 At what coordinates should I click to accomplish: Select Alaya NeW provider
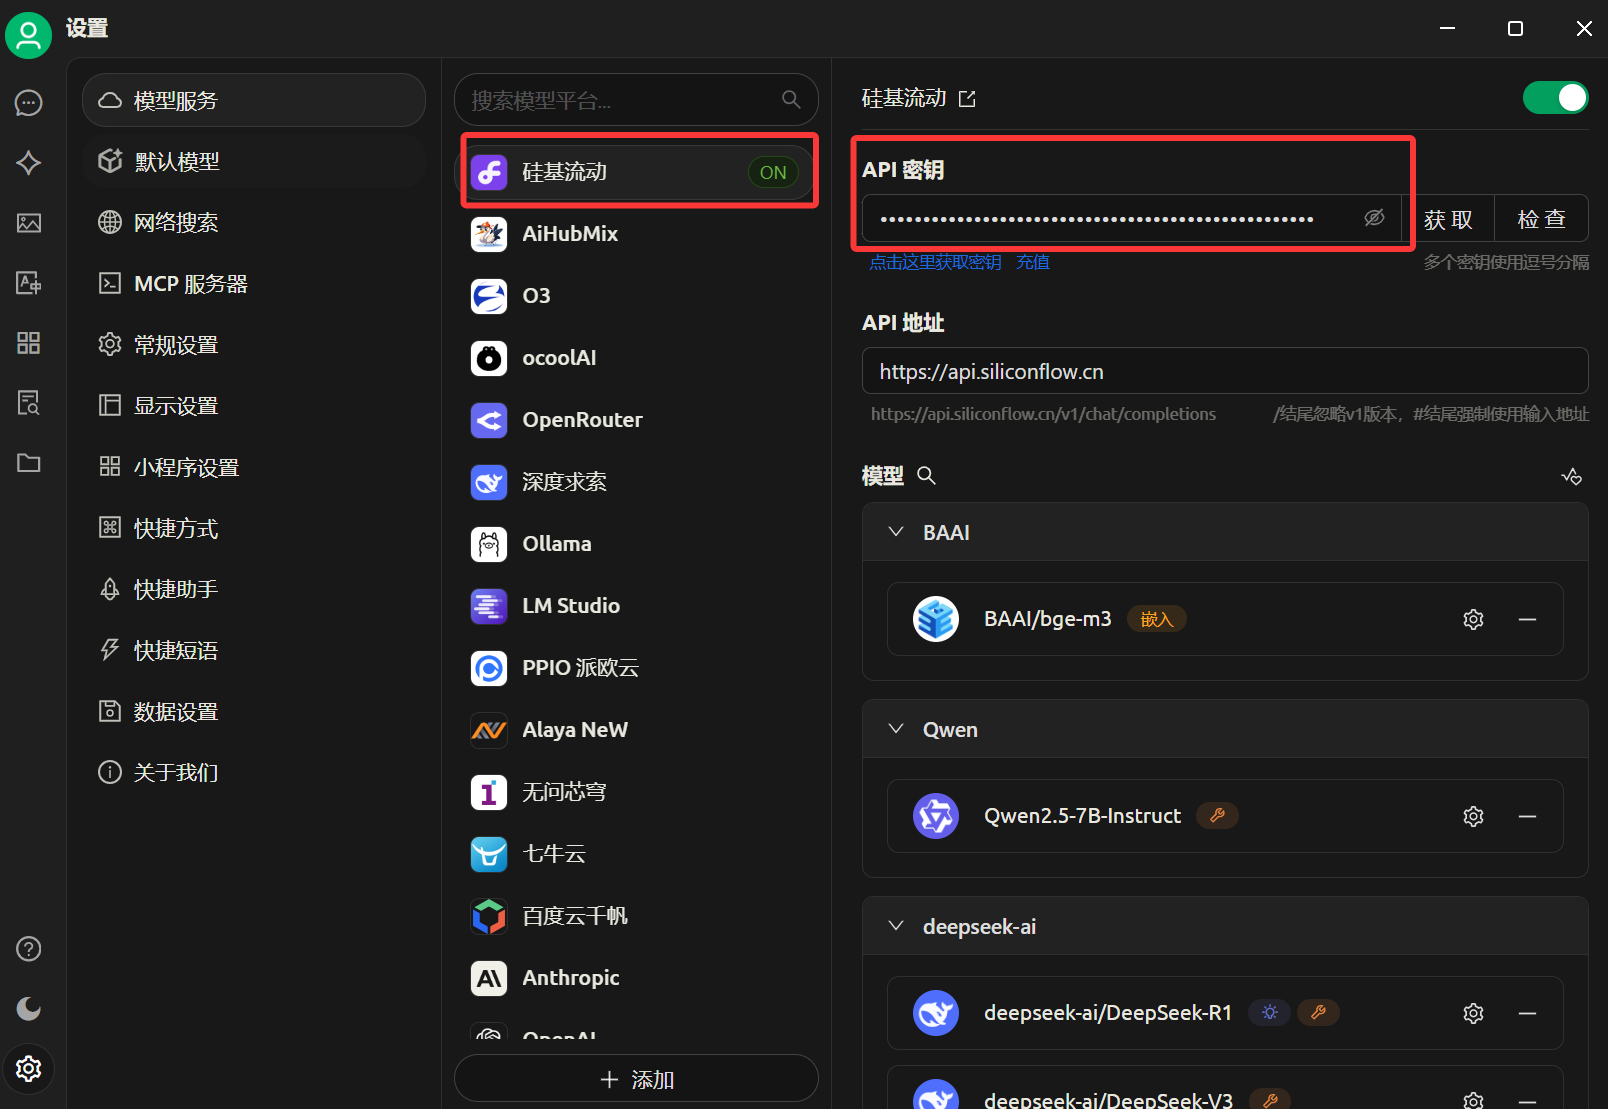636,730
